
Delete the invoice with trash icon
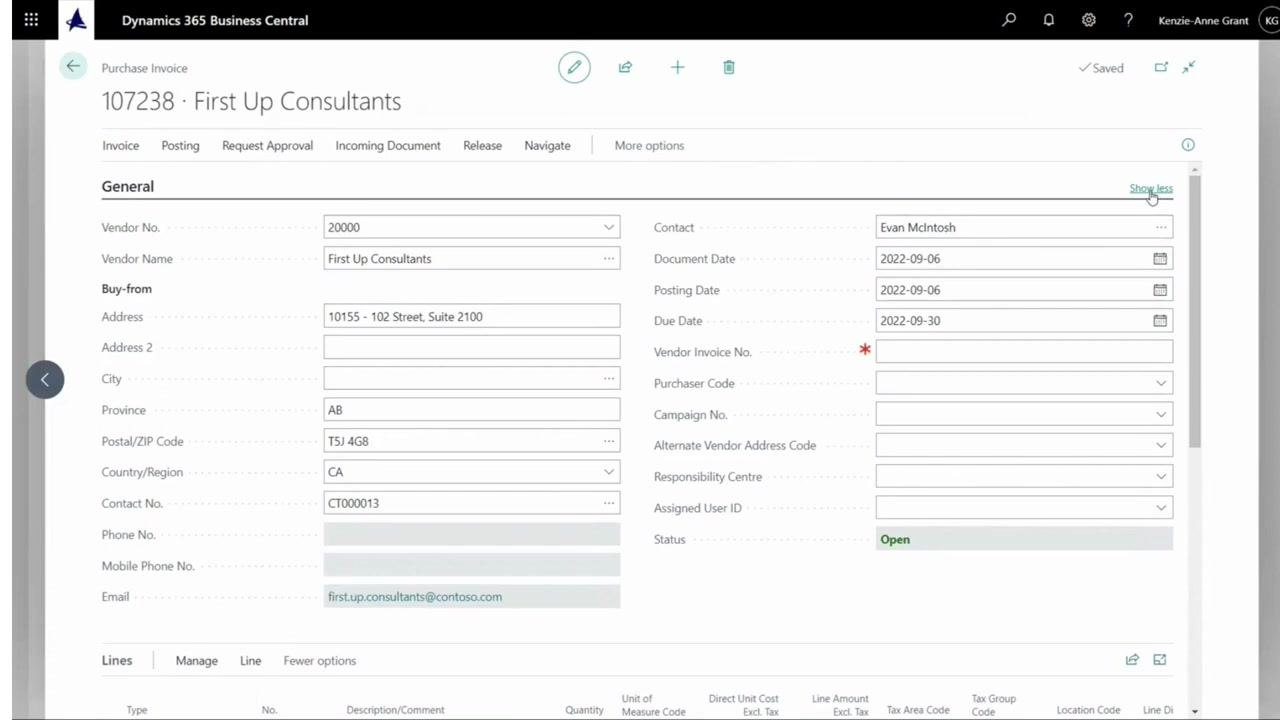pyautogui.click(x=729, y=67)
